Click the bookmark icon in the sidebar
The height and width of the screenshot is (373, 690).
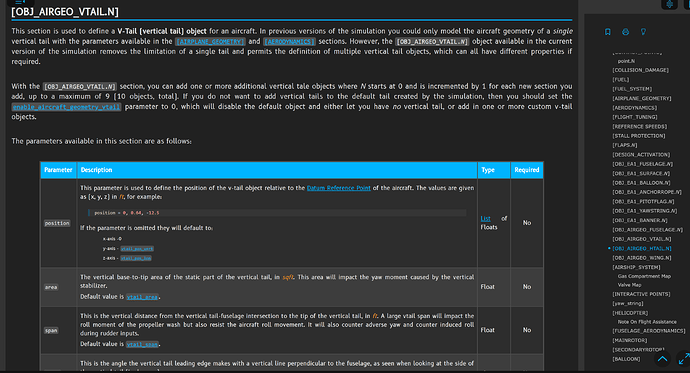point(608,32)
